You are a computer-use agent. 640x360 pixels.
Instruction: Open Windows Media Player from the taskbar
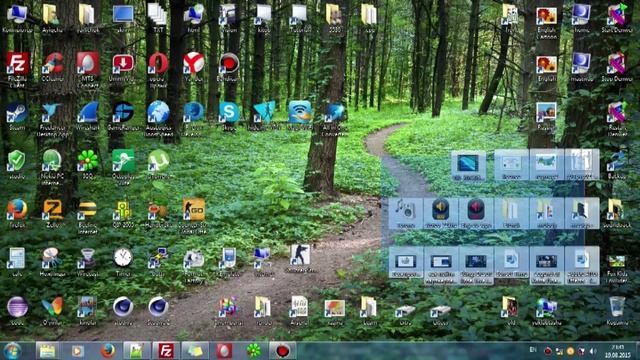click(78, 351)
